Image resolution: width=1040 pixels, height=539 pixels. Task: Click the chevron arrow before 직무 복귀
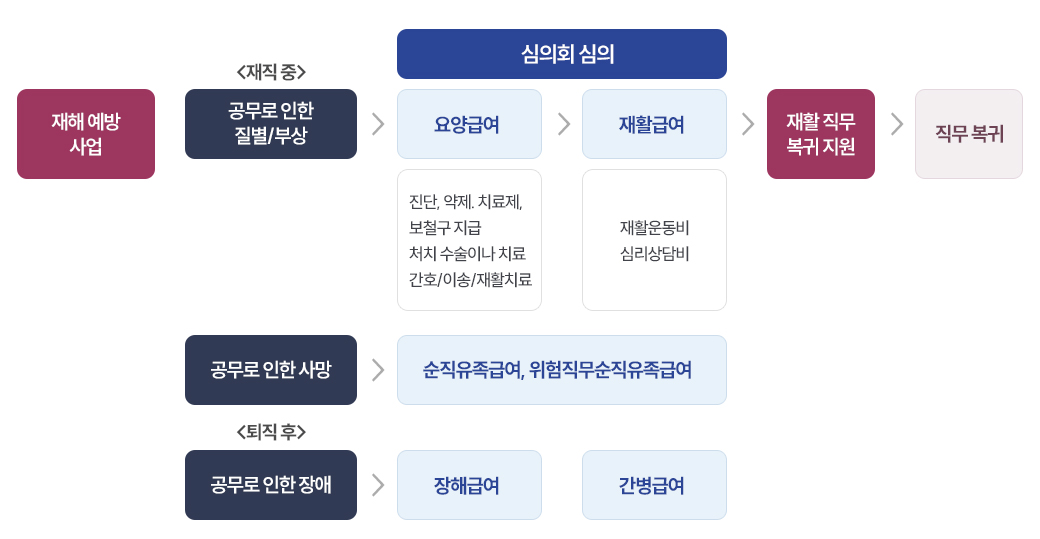[897, 124]
